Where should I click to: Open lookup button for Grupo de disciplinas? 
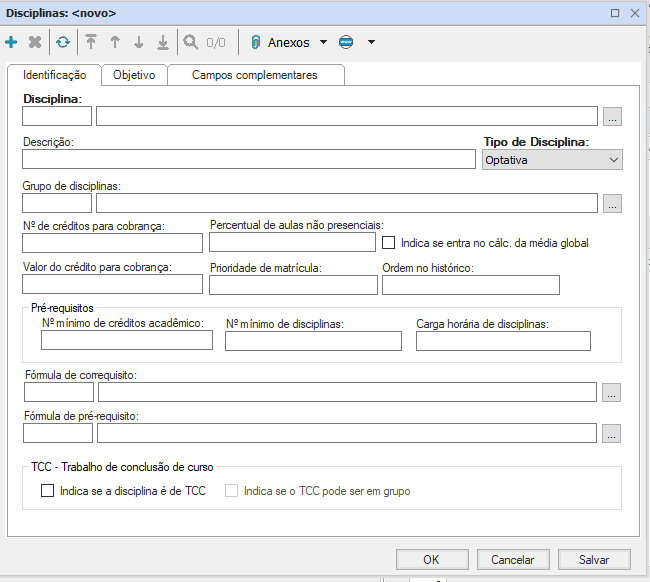tap(612, 203)
